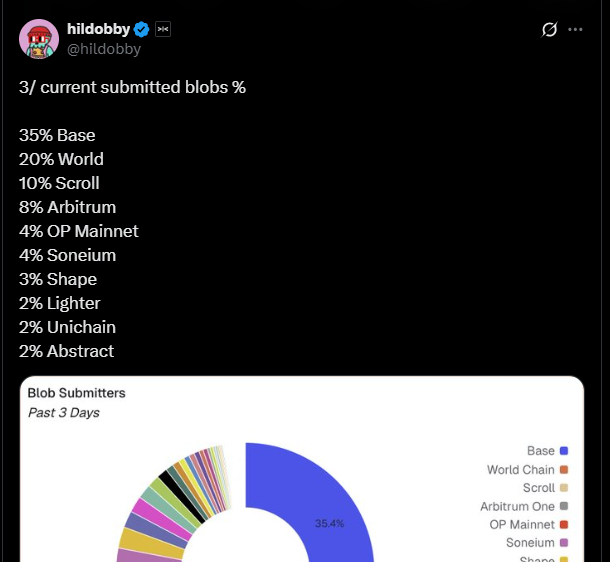Screen dimensions: 610x562
Task: Toggle Scroll legend swatch
Action: pos(564,488)
